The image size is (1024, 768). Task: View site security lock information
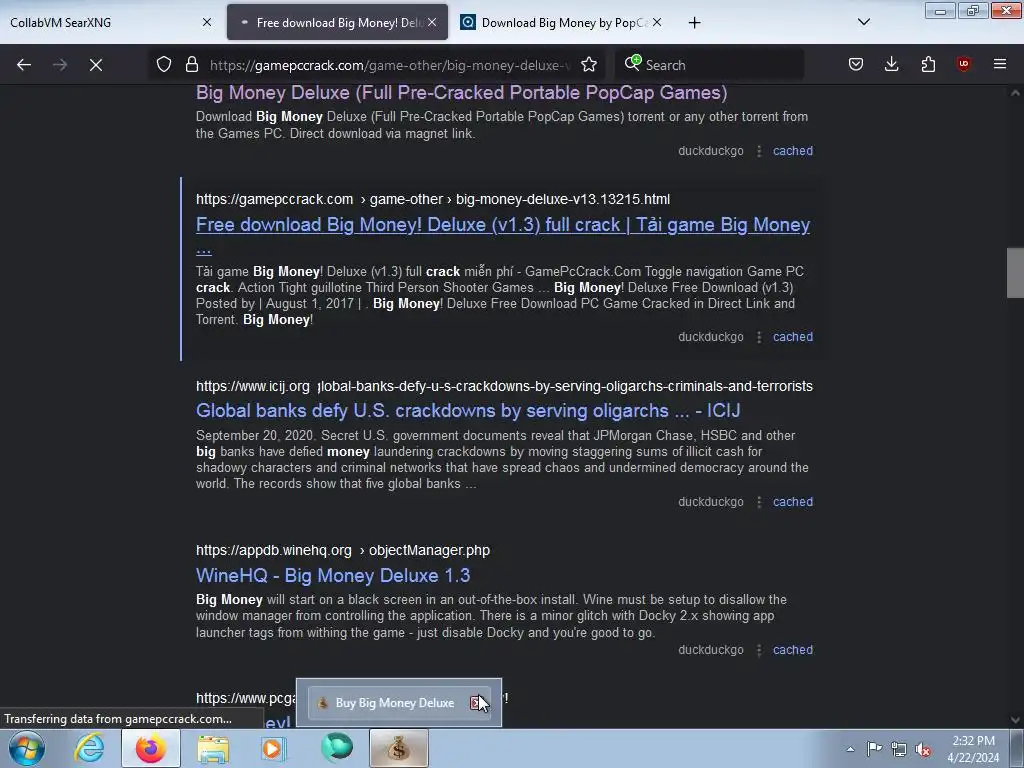191,64
